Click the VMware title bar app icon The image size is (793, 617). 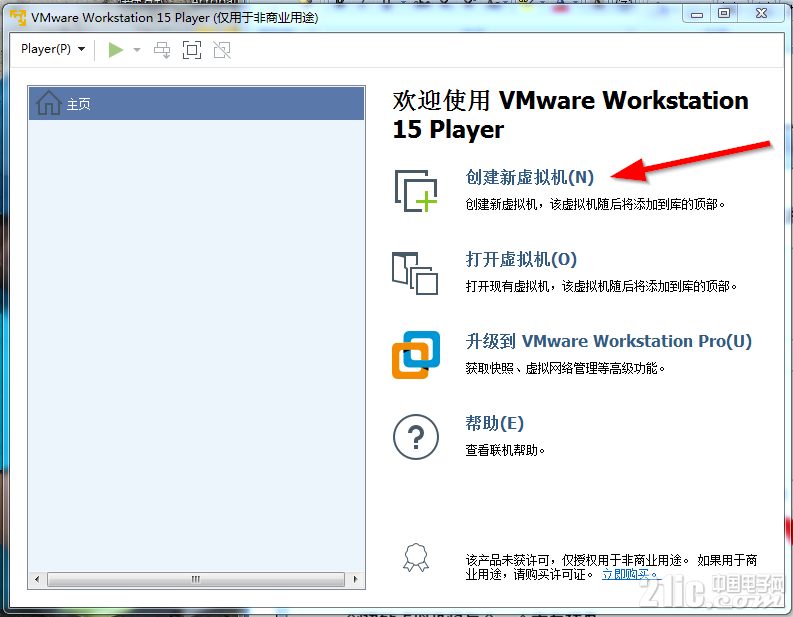click(x=18, y=17)
